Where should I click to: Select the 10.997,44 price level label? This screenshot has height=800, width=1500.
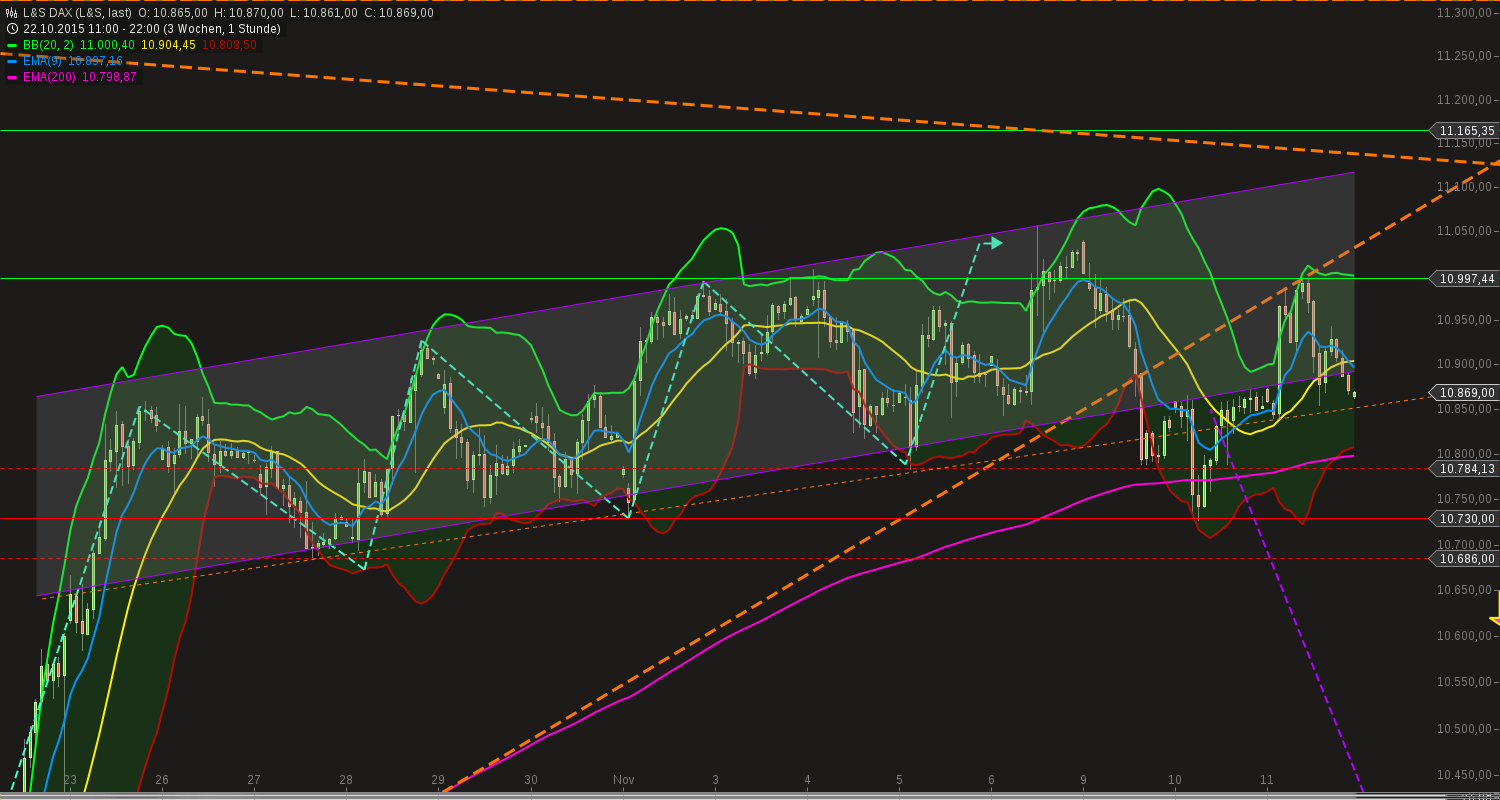[1467, 279]
